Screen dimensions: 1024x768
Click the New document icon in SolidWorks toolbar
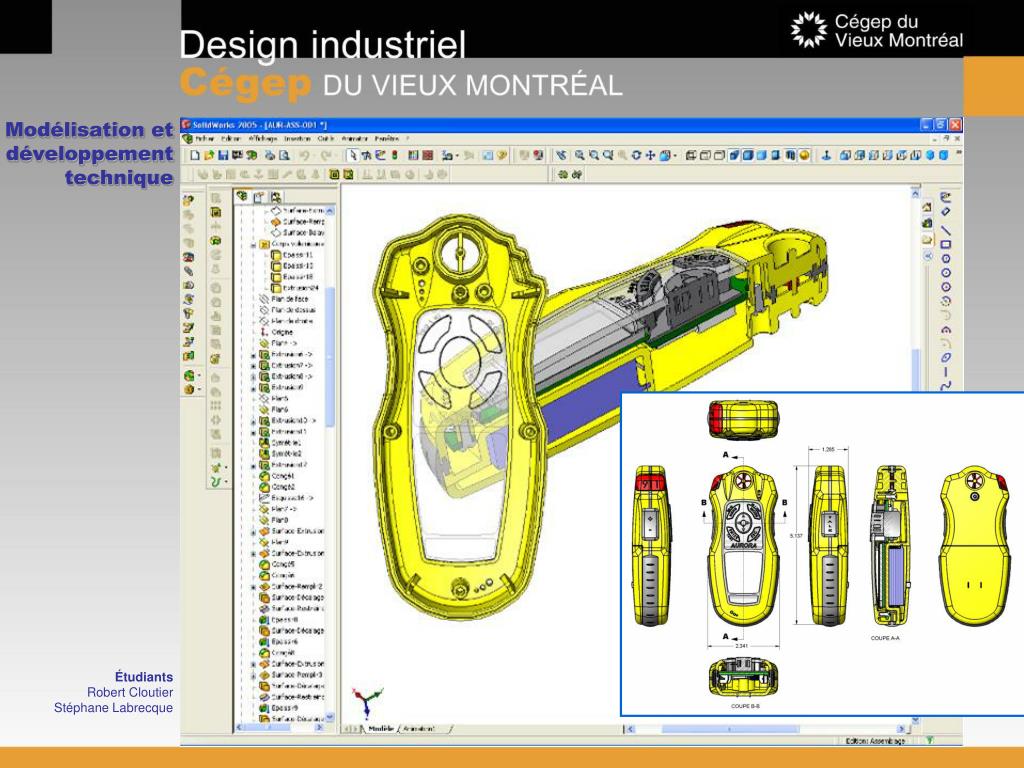(x=195, y=155)
